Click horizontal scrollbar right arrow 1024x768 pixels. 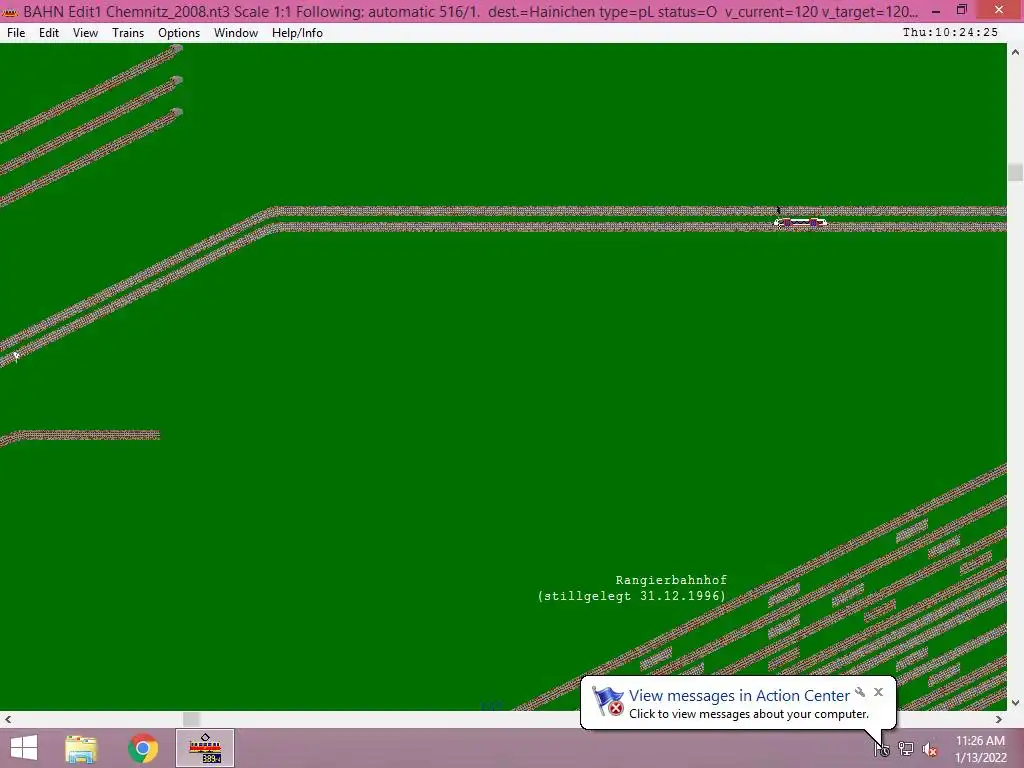[999, 719]
